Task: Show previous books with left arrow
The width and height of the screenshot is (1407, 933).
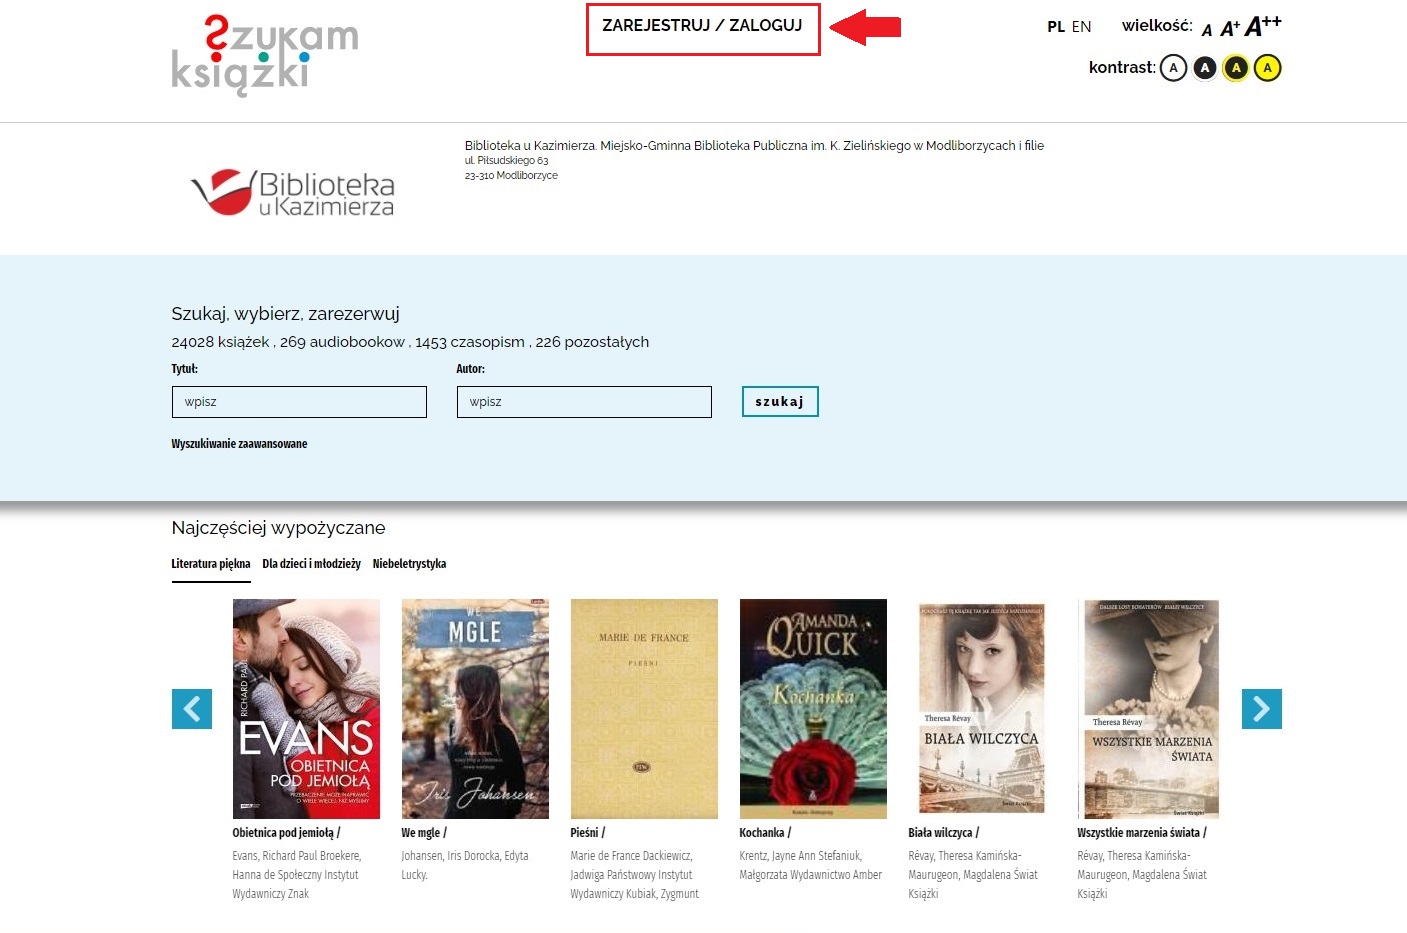Action: 192,709
